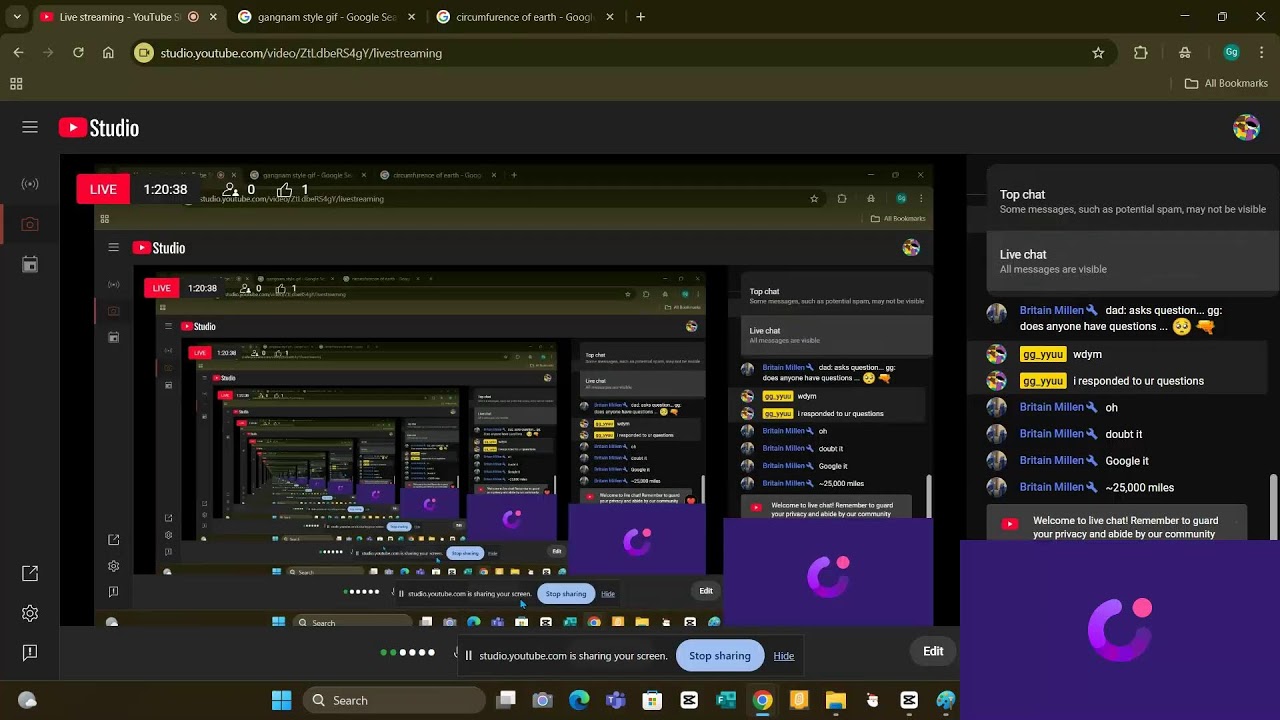Open the Manage calendar icon in the left sidebar
This screenshot has height=720, width=1280.
(30, 265)
